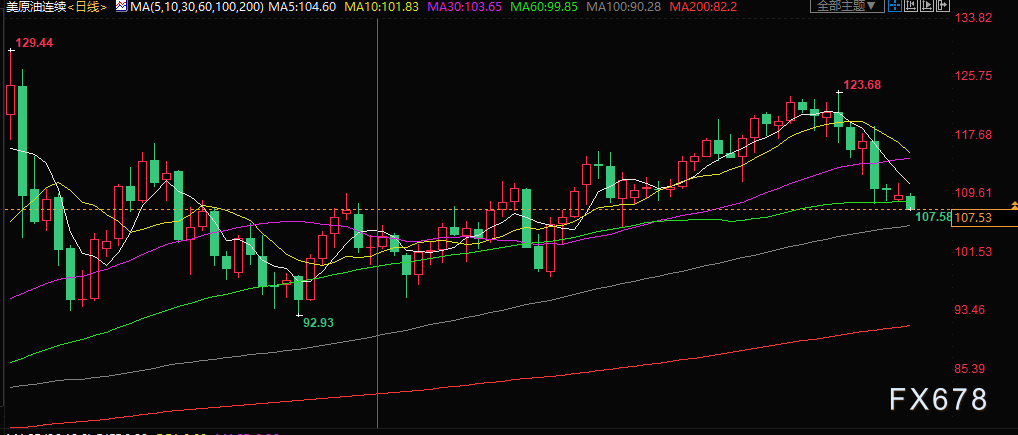Click the 107.53 current price box
The image size is (1018, 435).
click(x=984, y=218)
